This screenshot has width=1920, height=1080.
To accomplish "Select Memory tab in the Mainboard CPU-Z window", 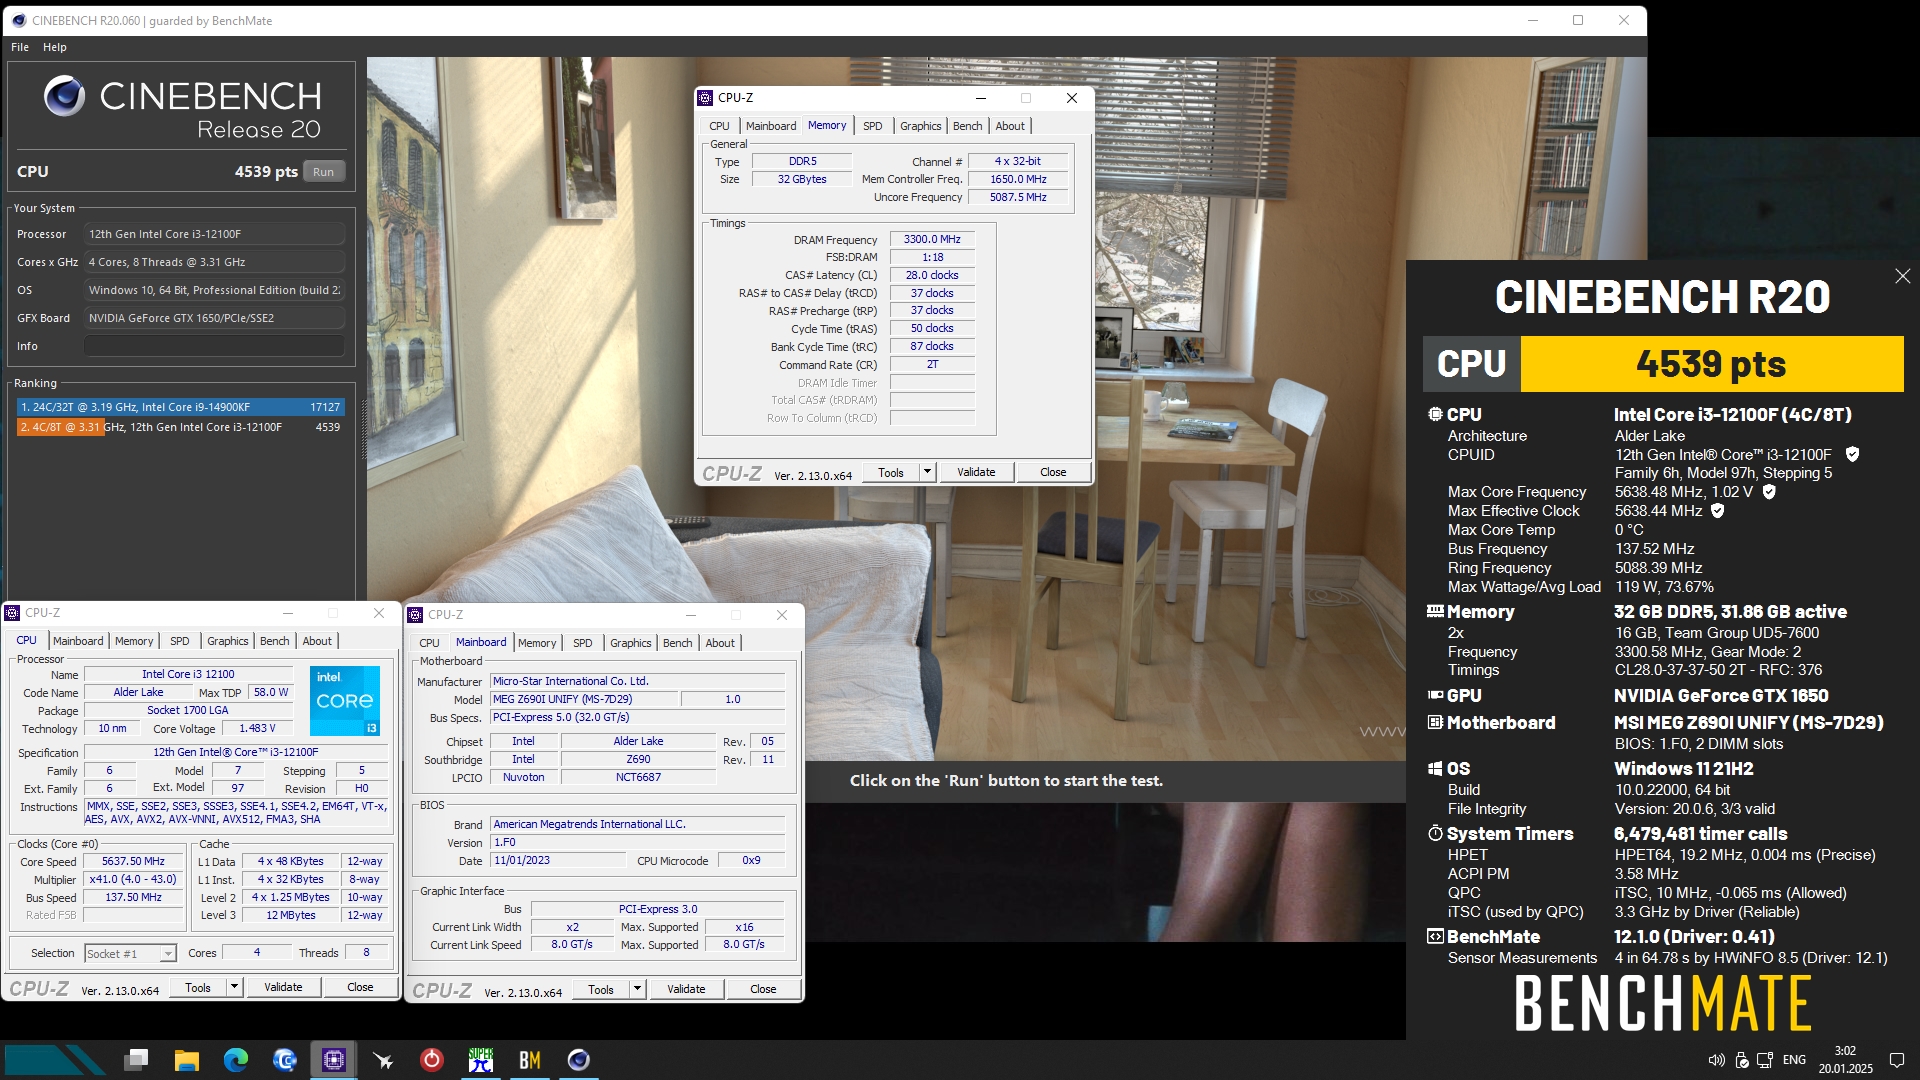I will (537, 643).
